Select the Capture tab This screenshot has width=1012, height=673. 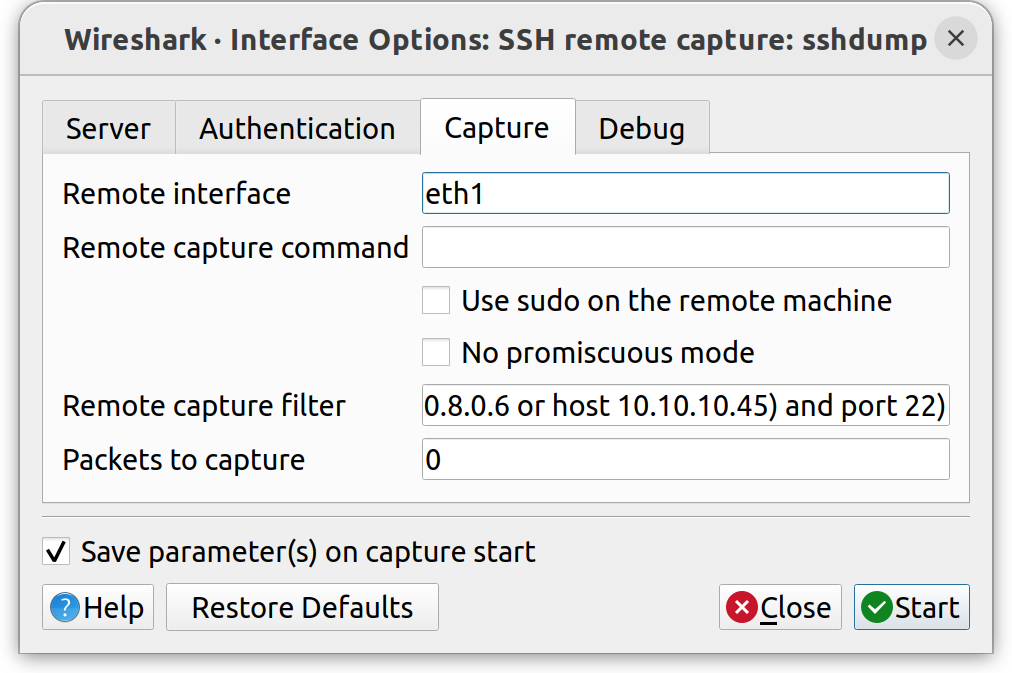[x=496, y=128]
